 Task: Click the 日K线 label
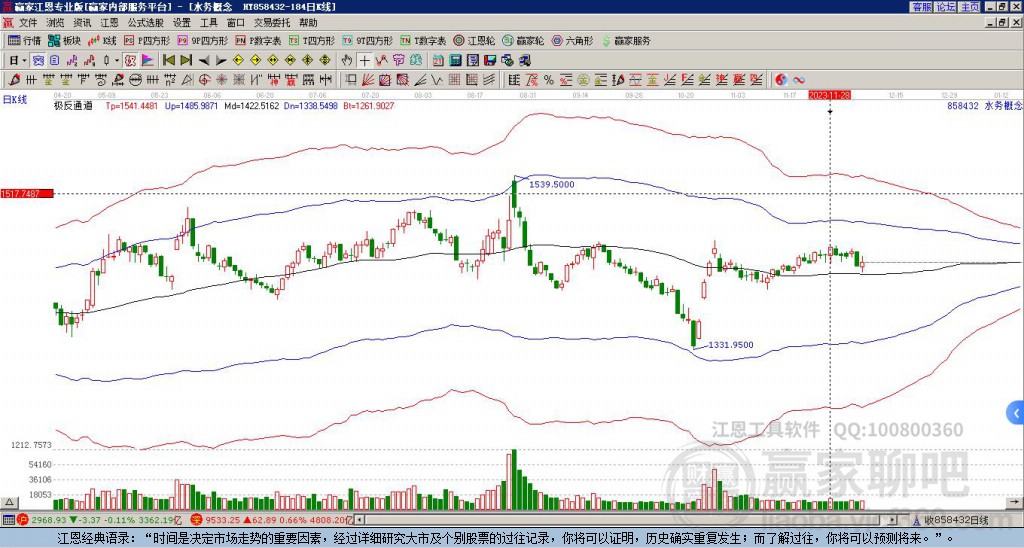15,99
